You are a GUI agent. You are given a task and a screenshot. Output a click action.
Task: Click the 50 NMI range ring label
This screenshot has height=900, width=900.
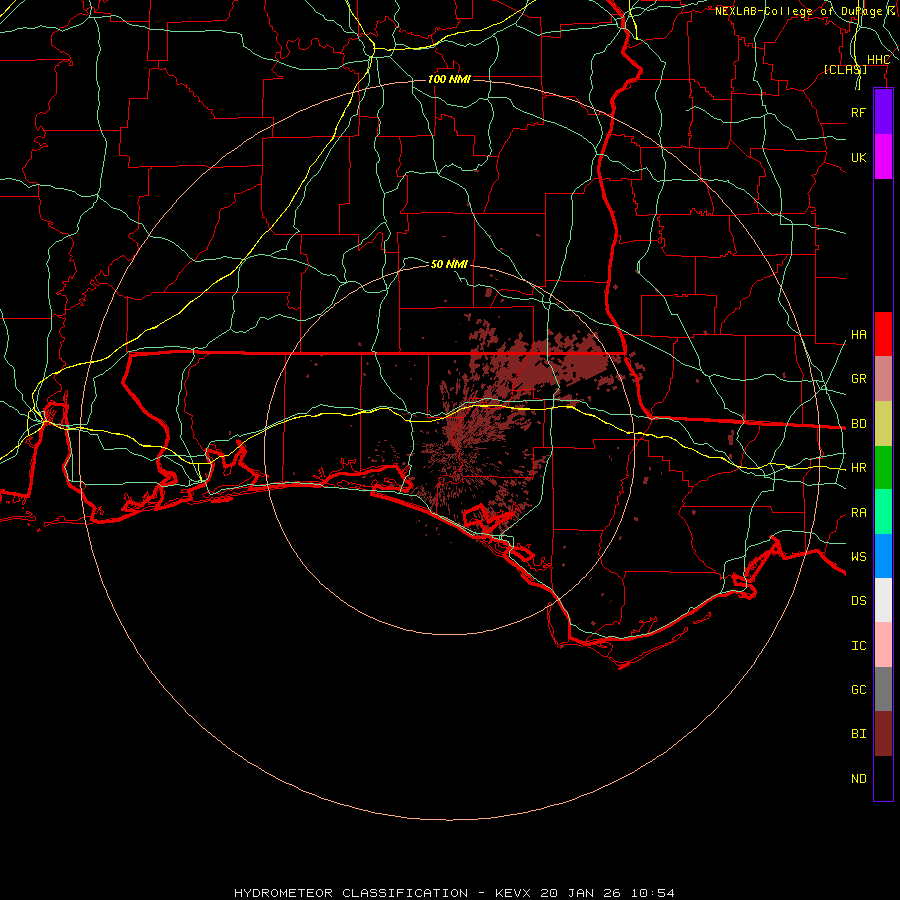[449, 264]
